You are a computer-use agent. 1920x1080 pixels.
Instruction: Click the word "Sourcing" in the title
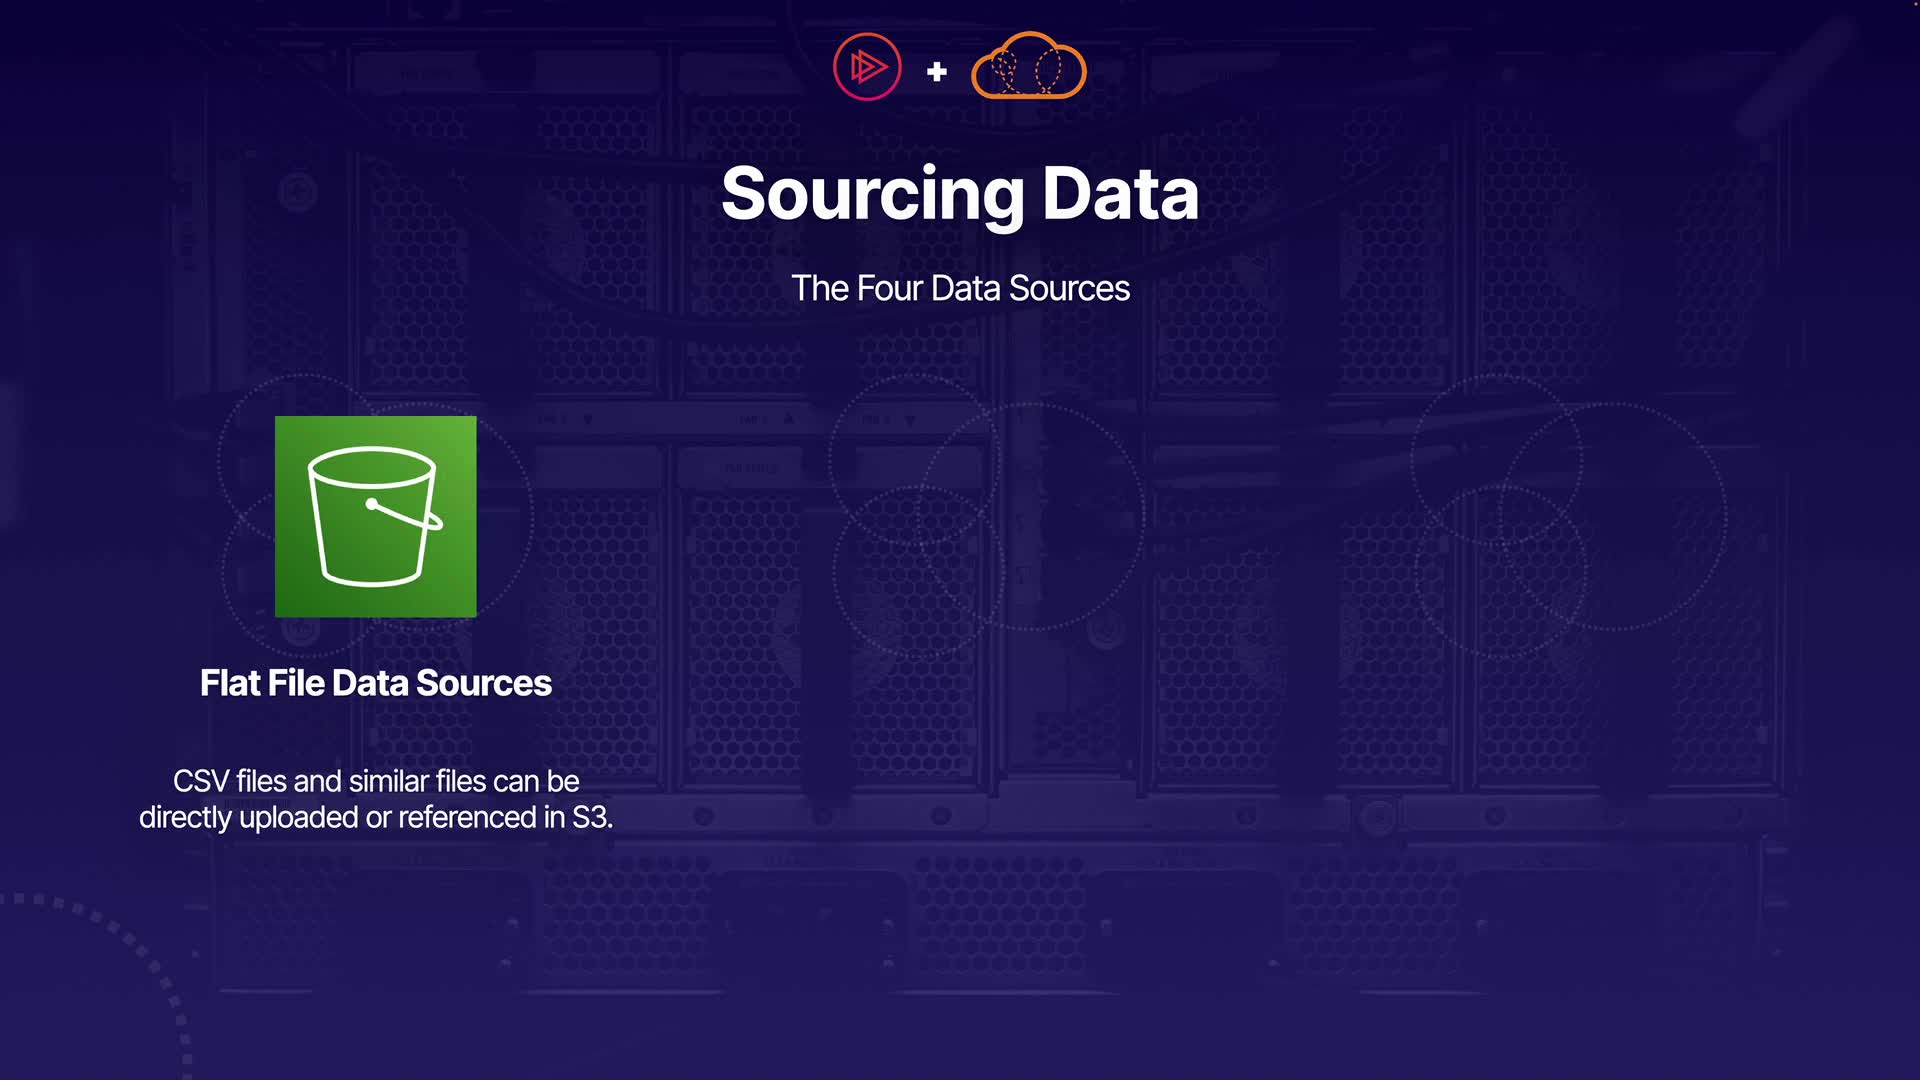pyautogui.click(x=873, y=194)
